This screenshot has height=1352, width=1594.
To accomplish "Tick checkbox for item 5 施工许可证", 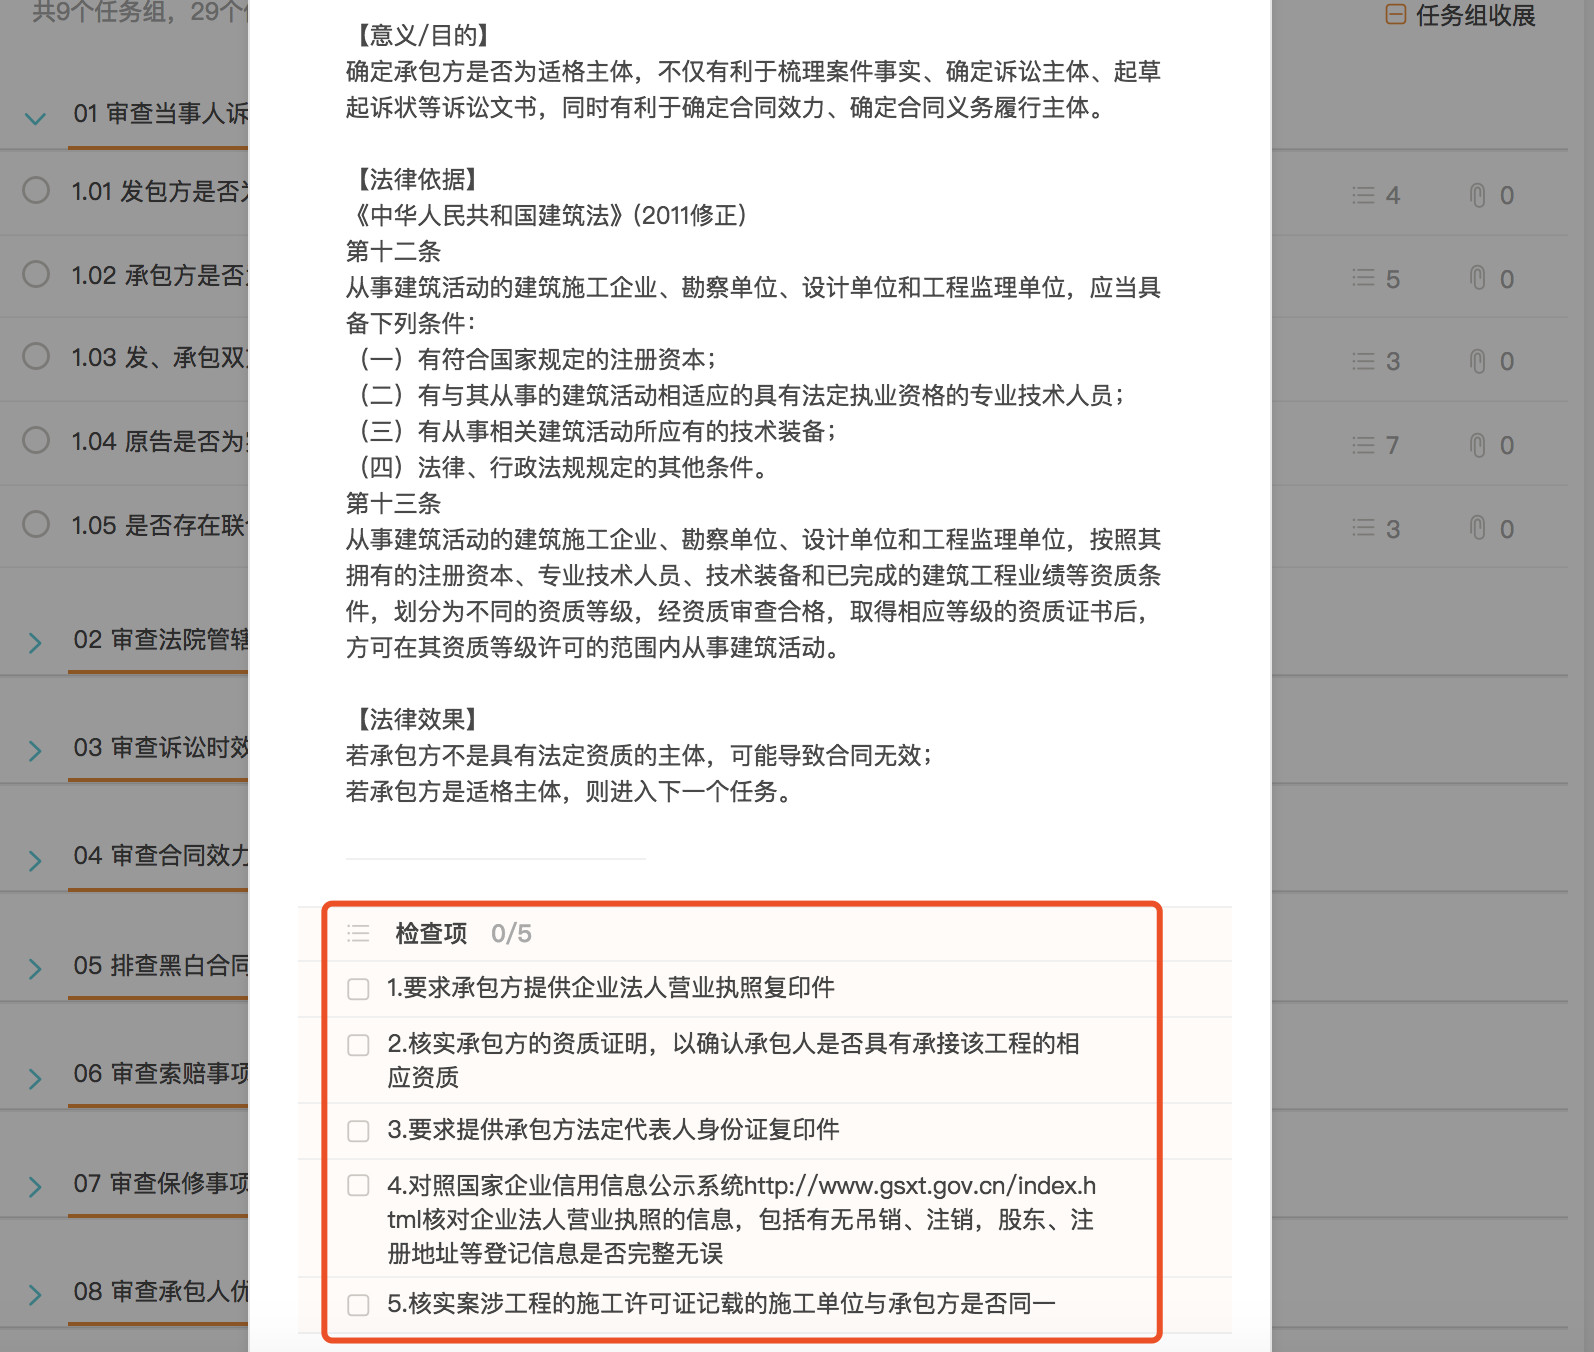I will click(358, 1305).
